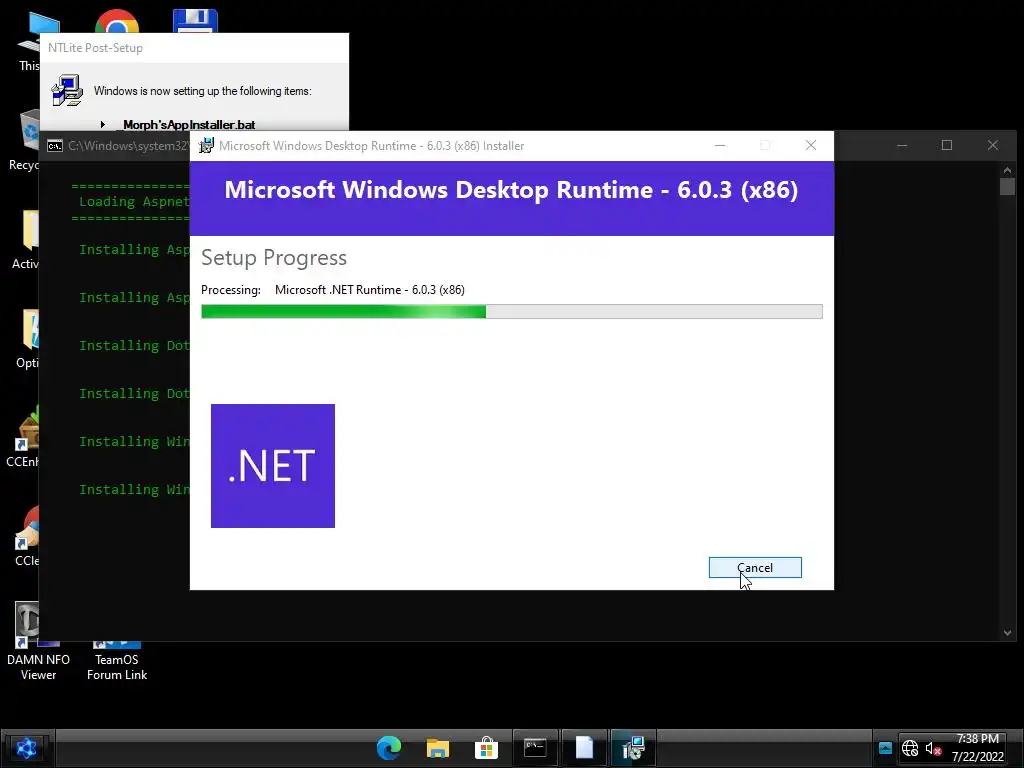Image resolution: width=1024 pixels, height=768 pixels.
Task: Click the command prompt title bar icon
Action: click(x=55, y=146)
